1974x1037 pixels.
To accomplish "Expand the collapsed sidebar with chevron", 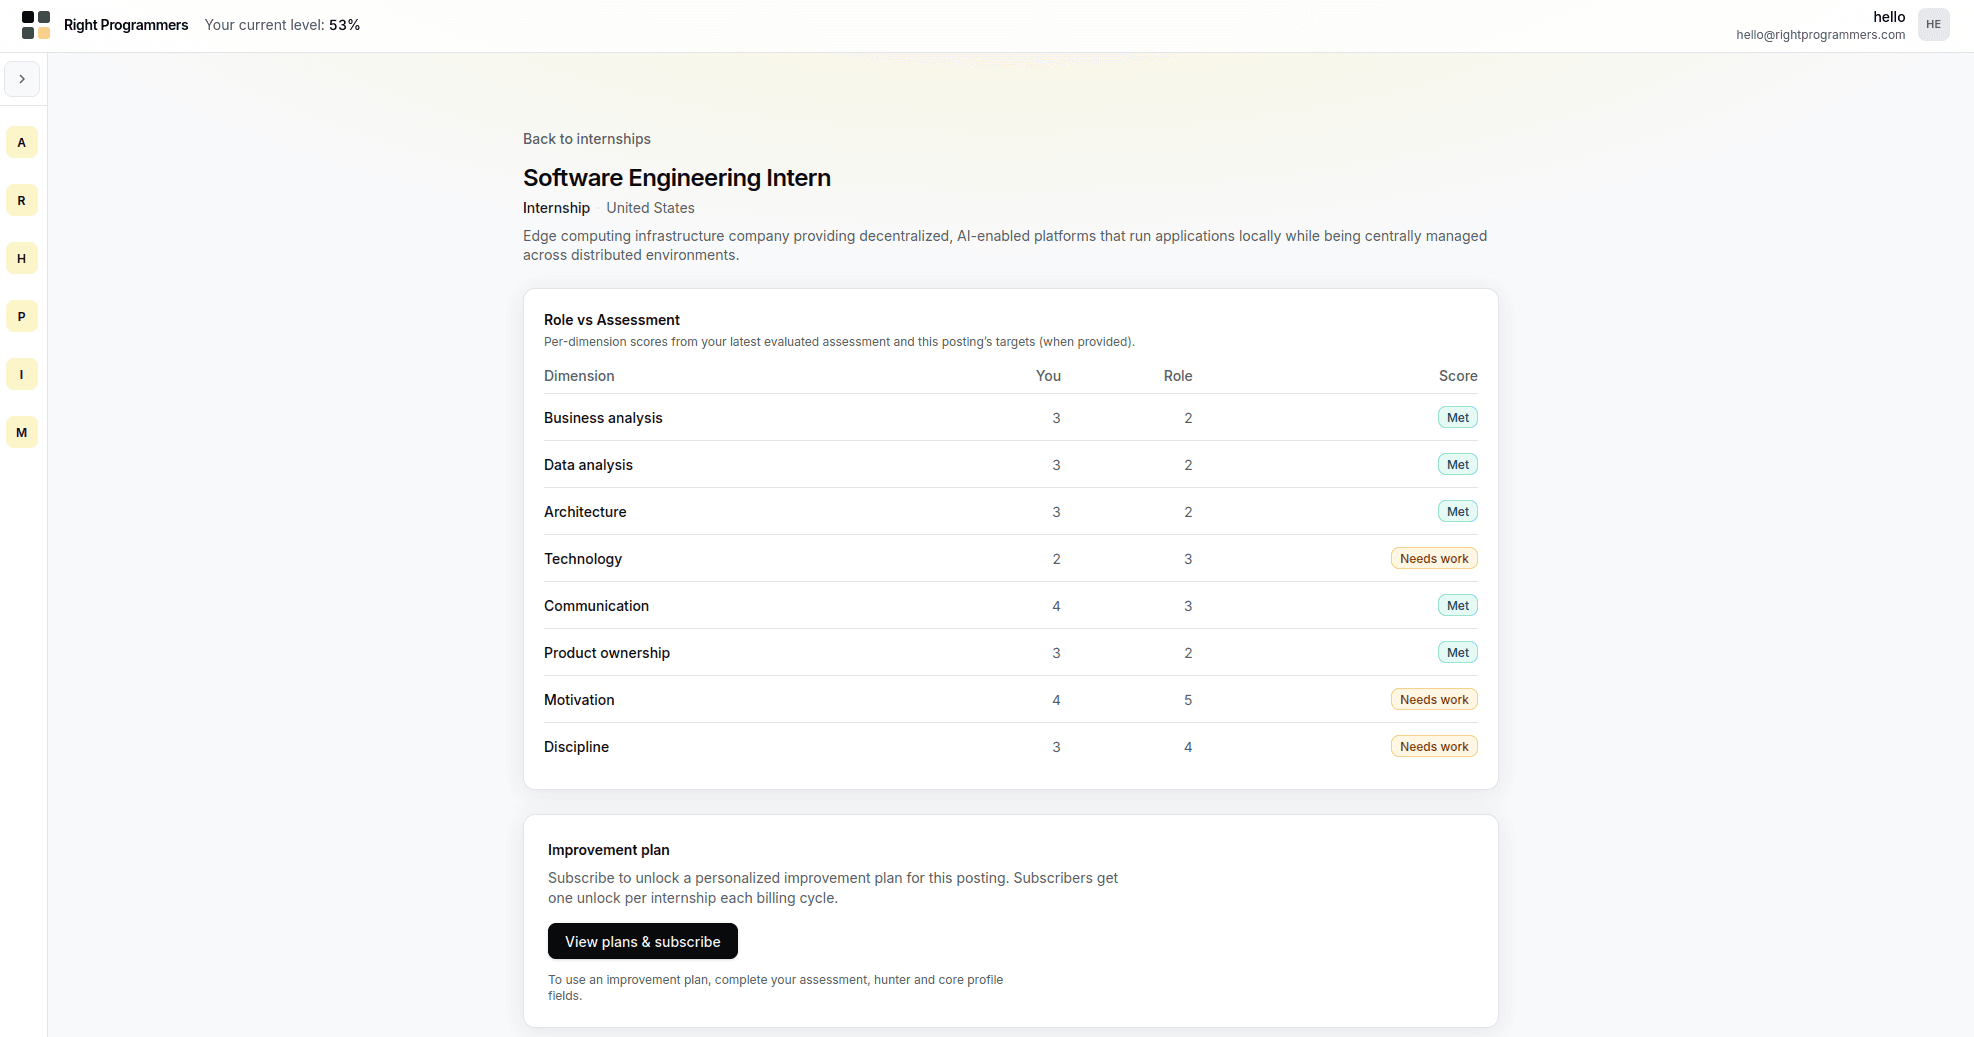I will pos(22,79).
